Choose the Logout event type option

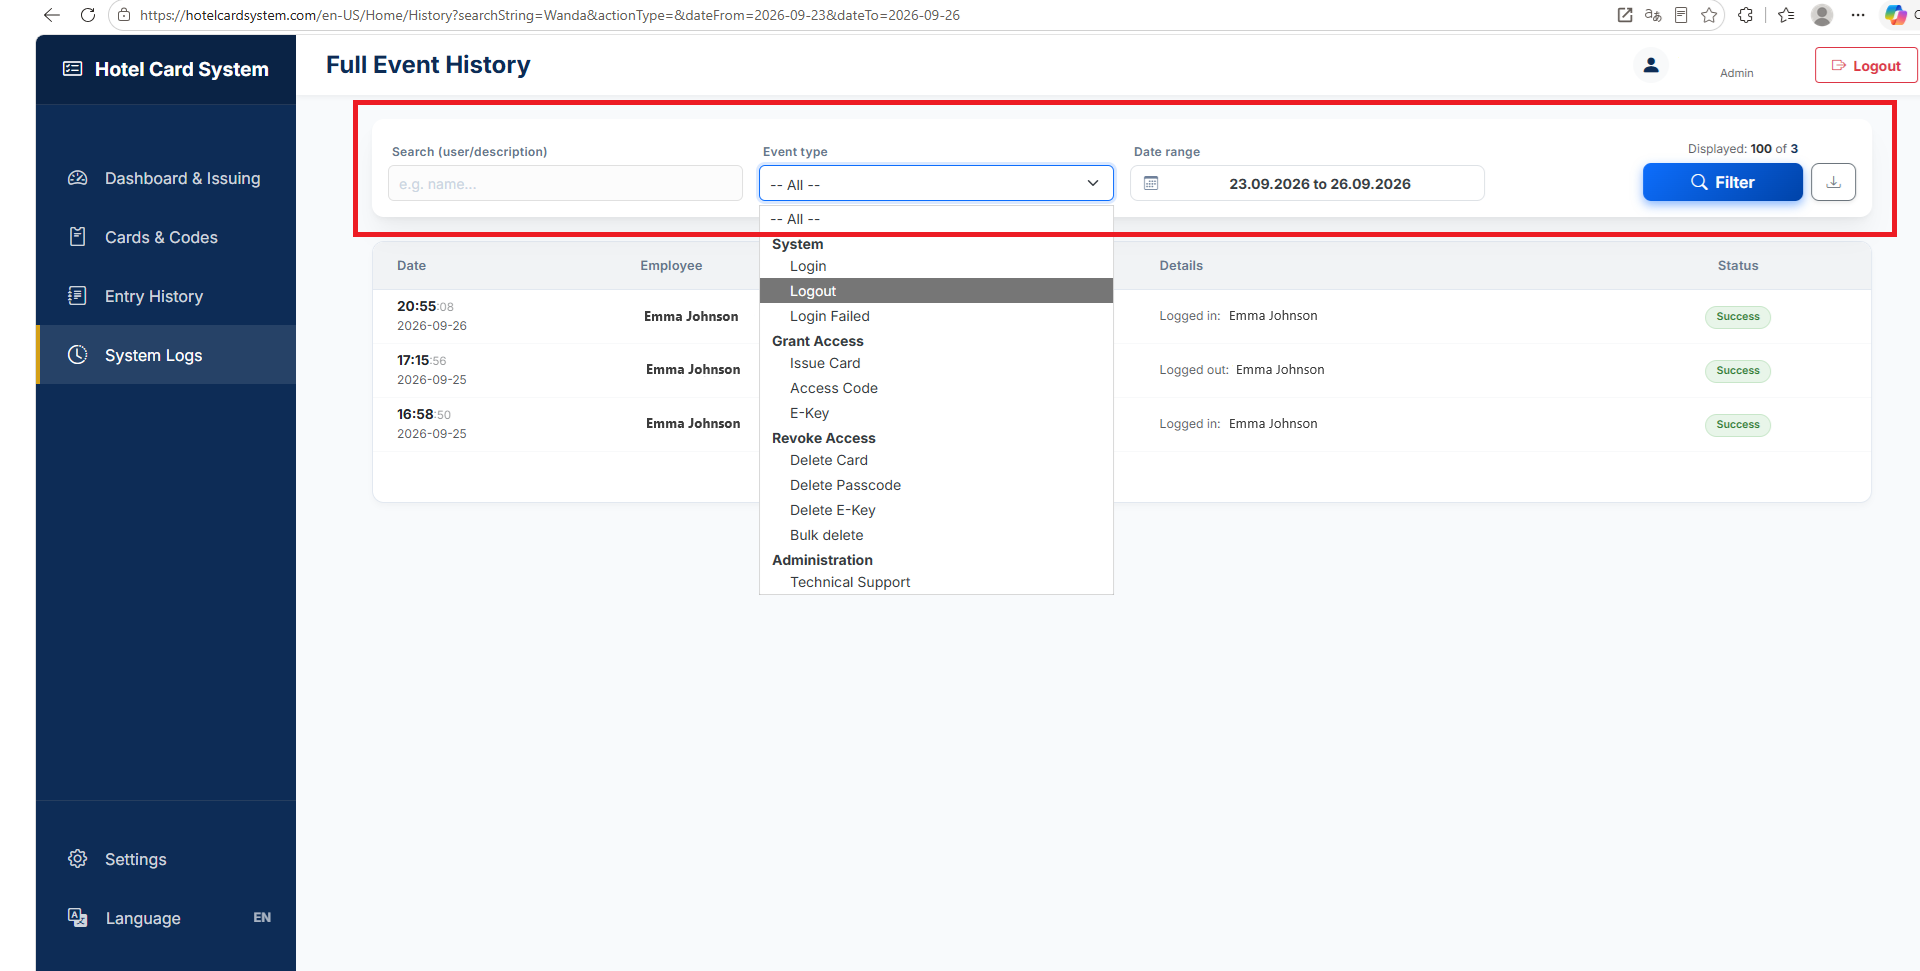click(936, 291)
